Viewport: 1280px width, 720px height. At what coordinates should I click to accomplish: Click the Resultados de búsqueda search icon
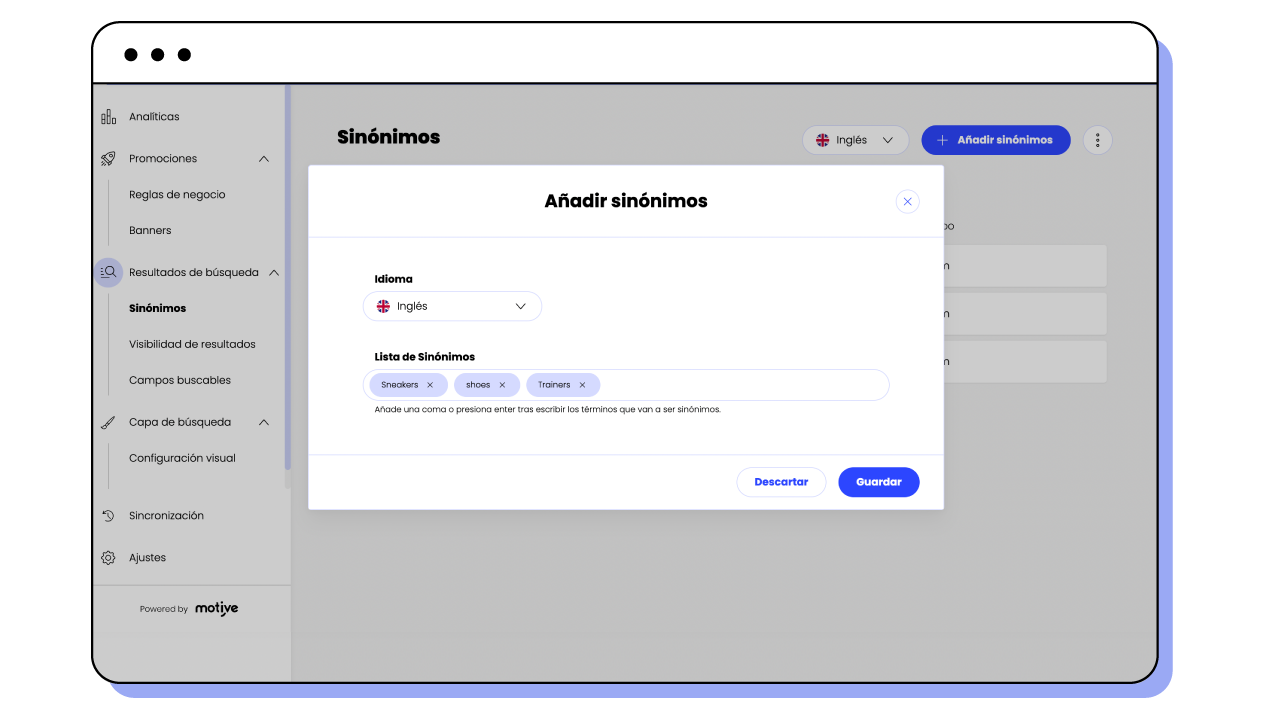[108, 272]
